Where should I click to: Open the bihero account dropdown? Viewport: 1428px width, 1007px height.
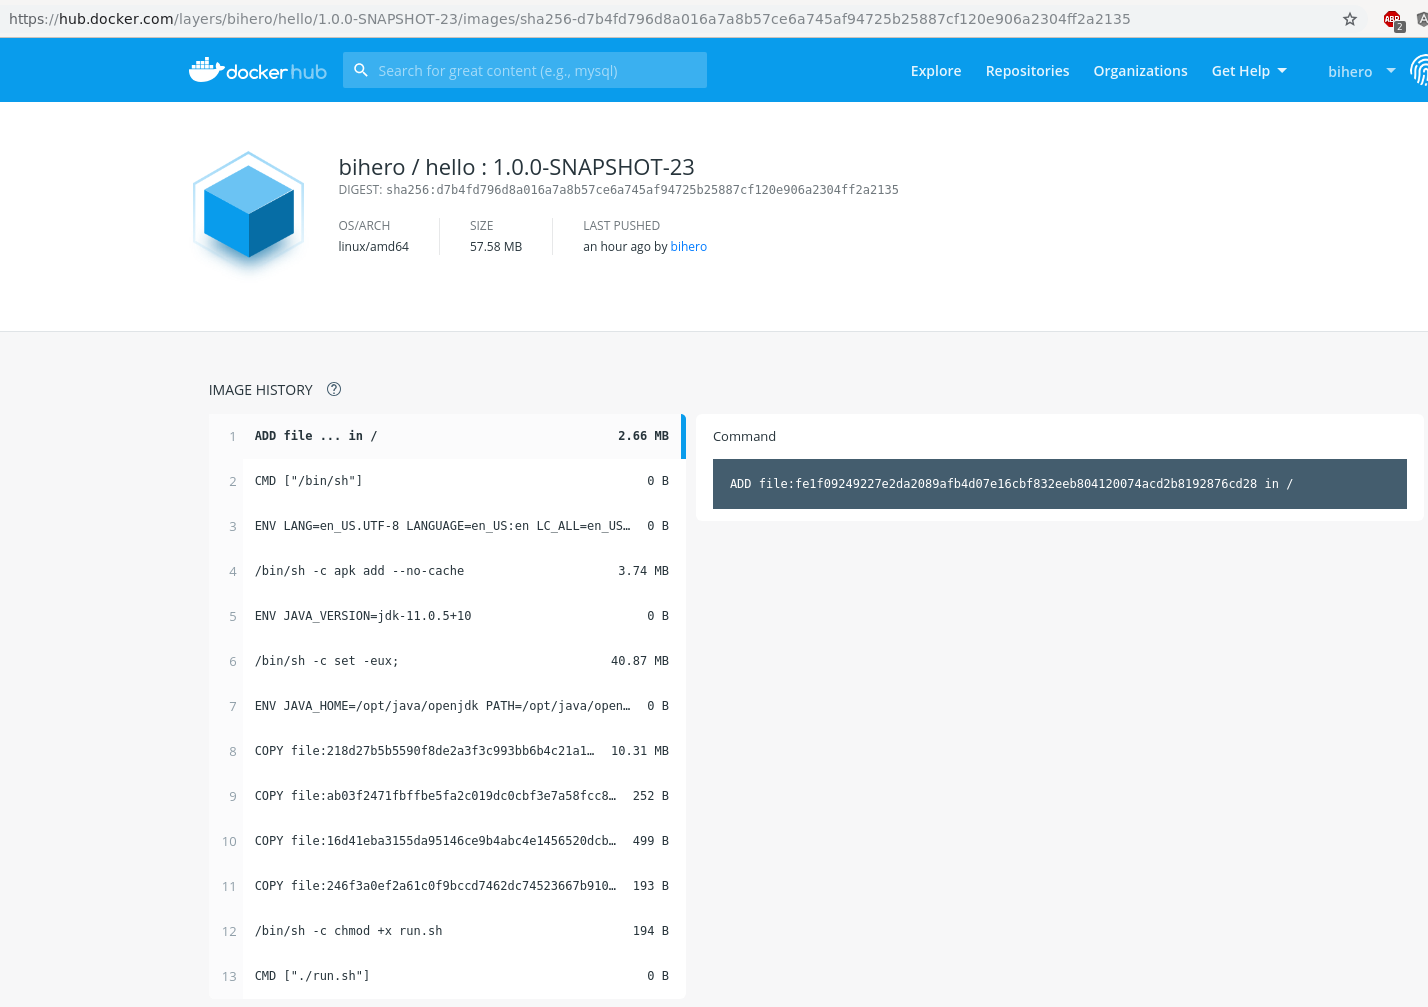1361,71
